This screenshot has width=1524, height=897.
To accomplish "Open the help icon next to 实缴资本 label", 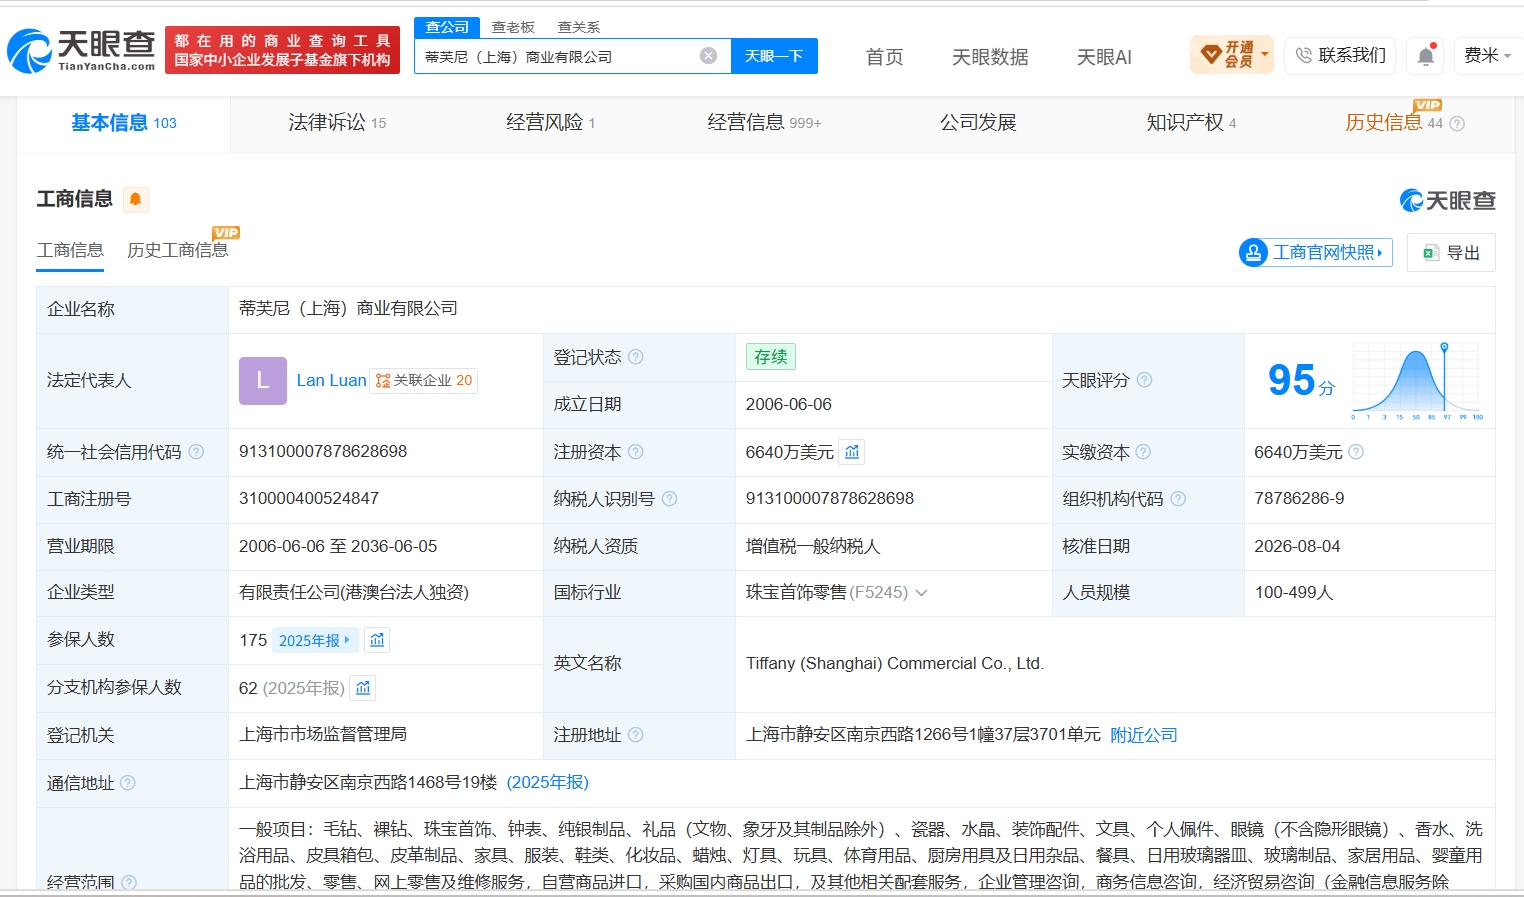I will point(1144,452).
